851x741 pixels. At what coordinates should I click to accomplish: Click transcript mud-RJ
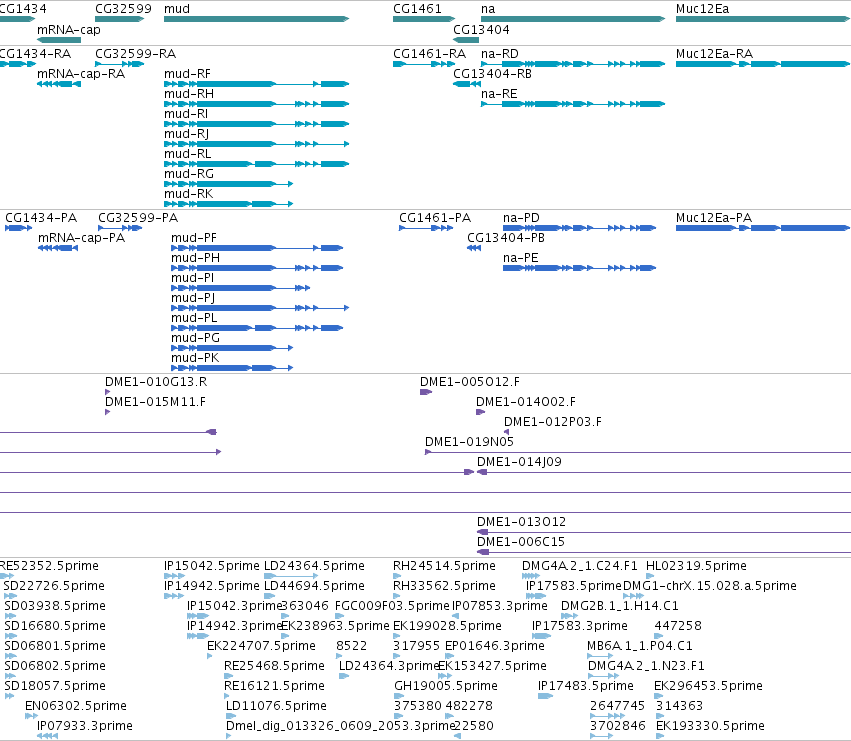pos(256,144)
